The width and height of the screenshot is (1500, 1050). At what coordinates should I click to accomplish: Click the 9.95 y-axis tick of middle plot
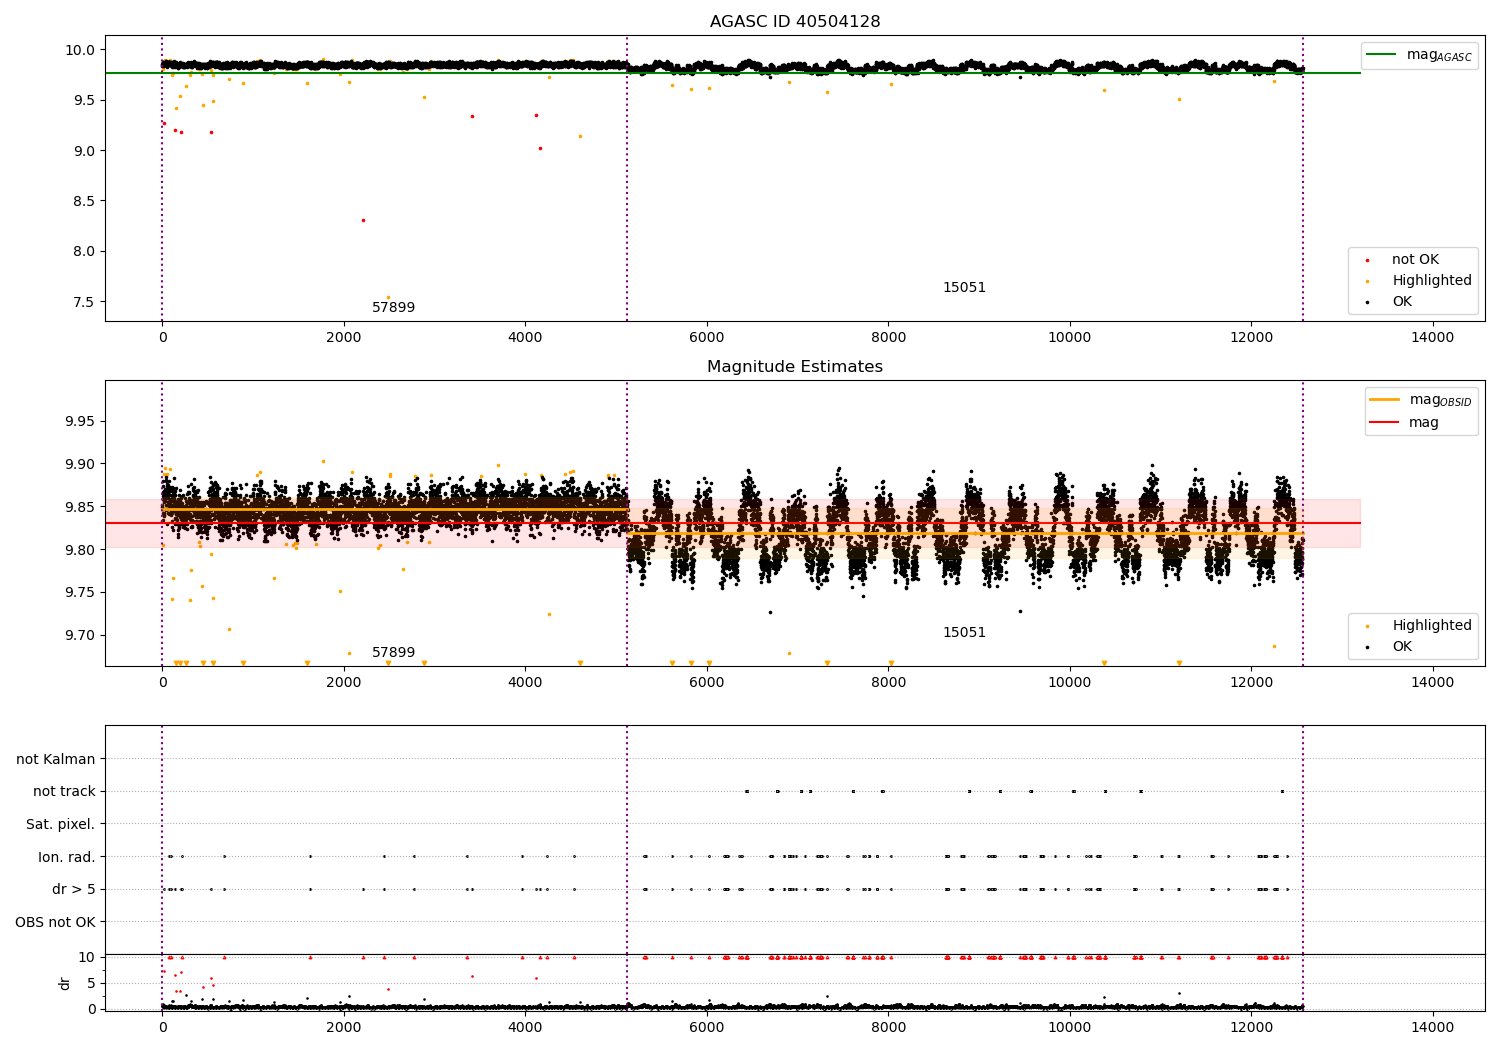[79, 421]
